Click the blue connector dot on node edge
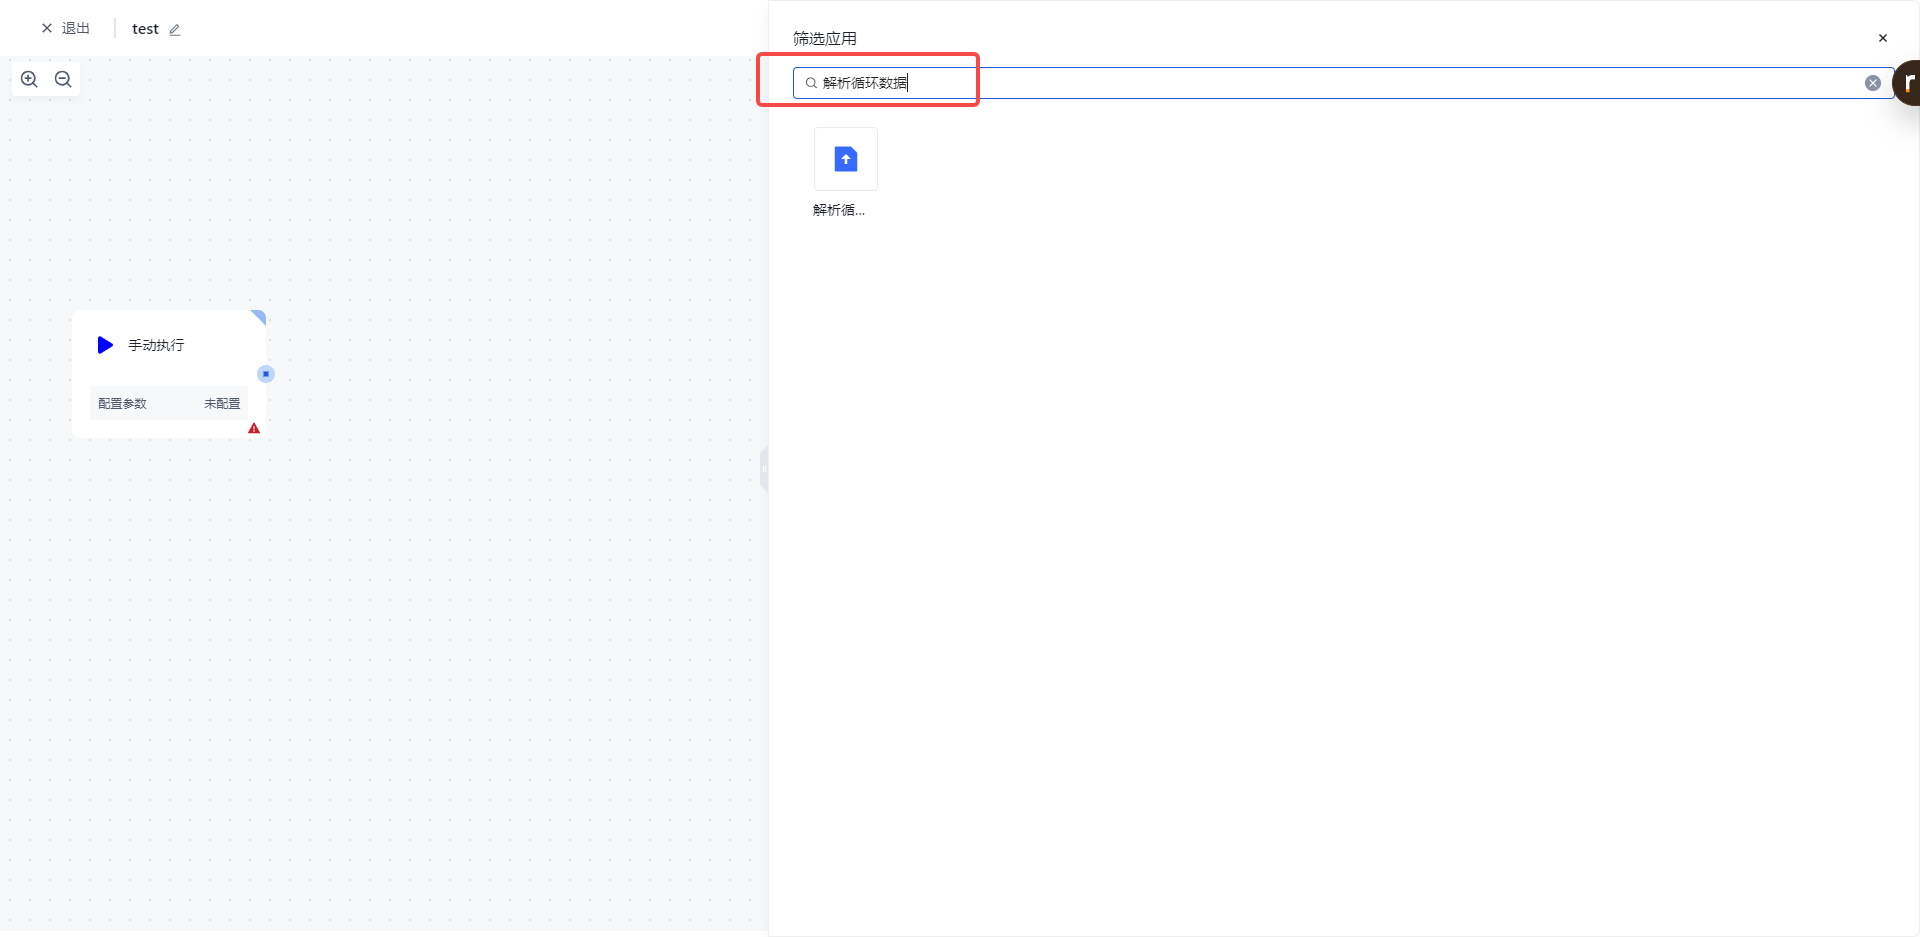 (x=266, y=374)
